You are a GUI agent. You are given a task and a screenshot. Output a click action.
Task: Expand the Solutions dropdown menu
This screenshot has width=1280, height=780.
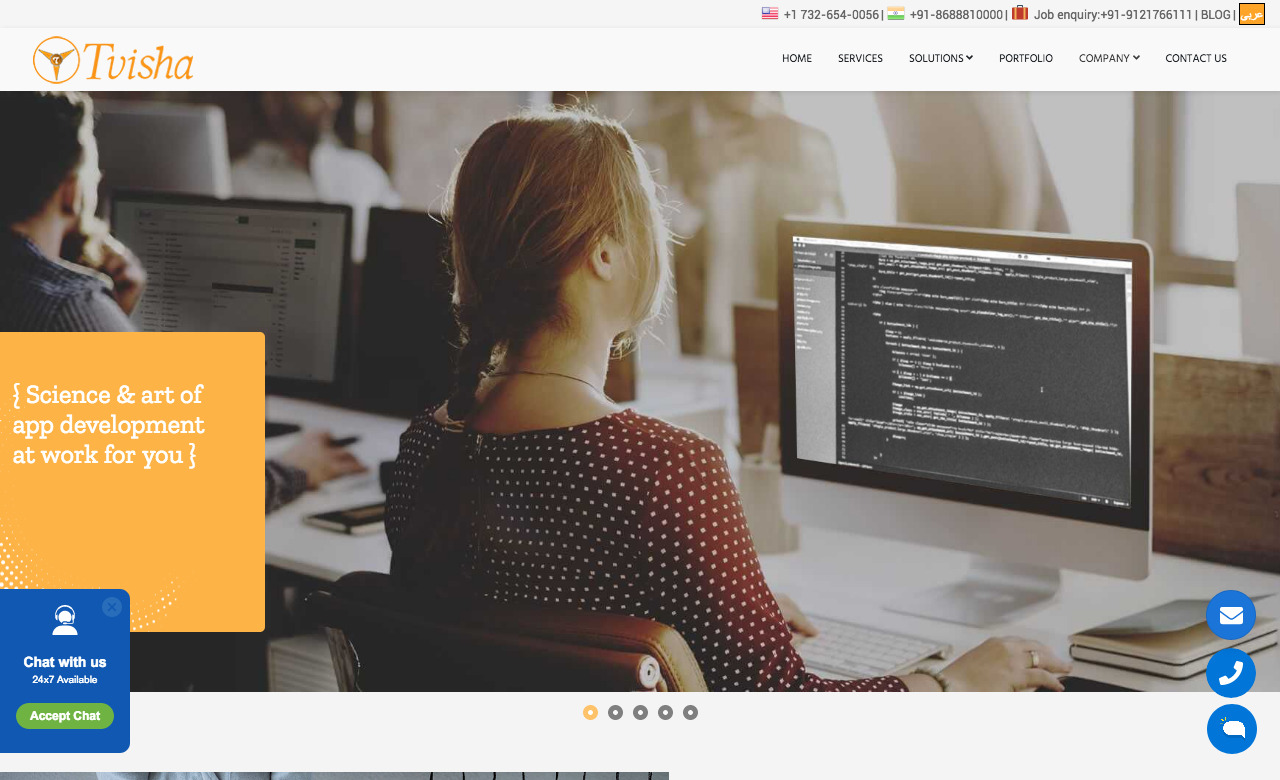click(x=940, y=59)
